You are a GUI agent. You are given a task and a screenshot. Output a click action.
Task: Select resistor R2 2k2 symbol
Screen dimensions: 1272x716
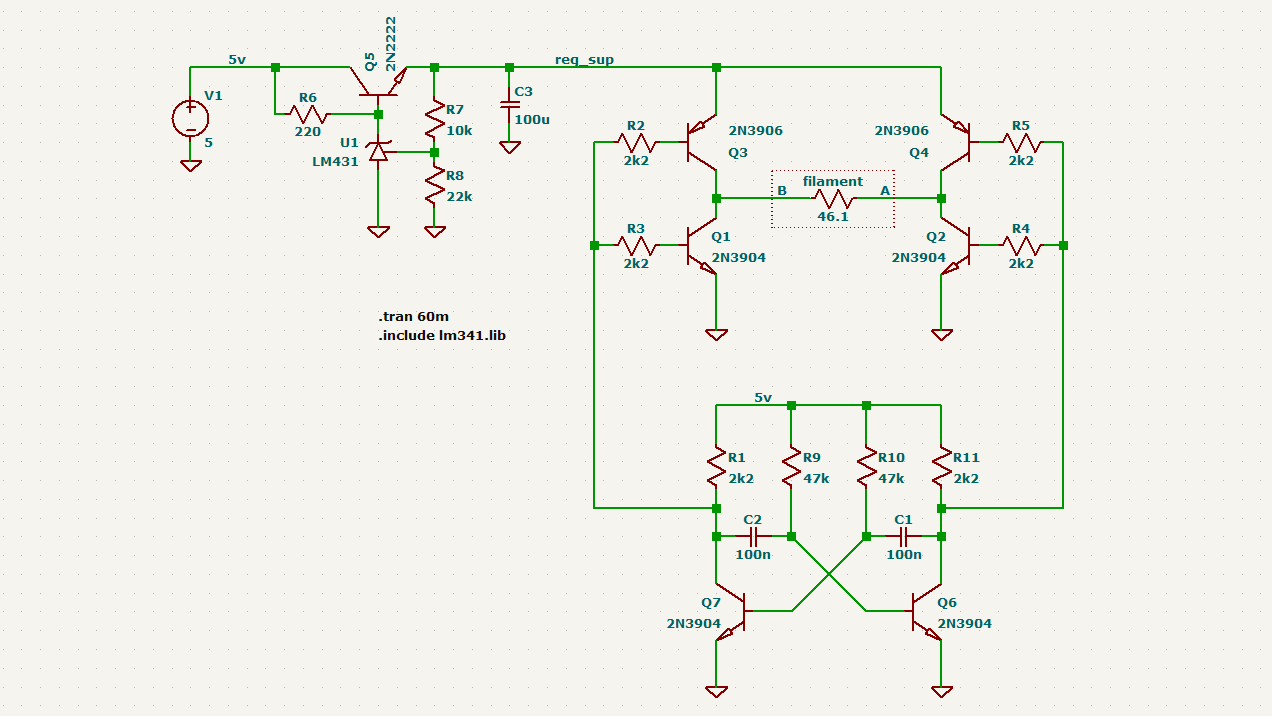click(x=637, y=142)
